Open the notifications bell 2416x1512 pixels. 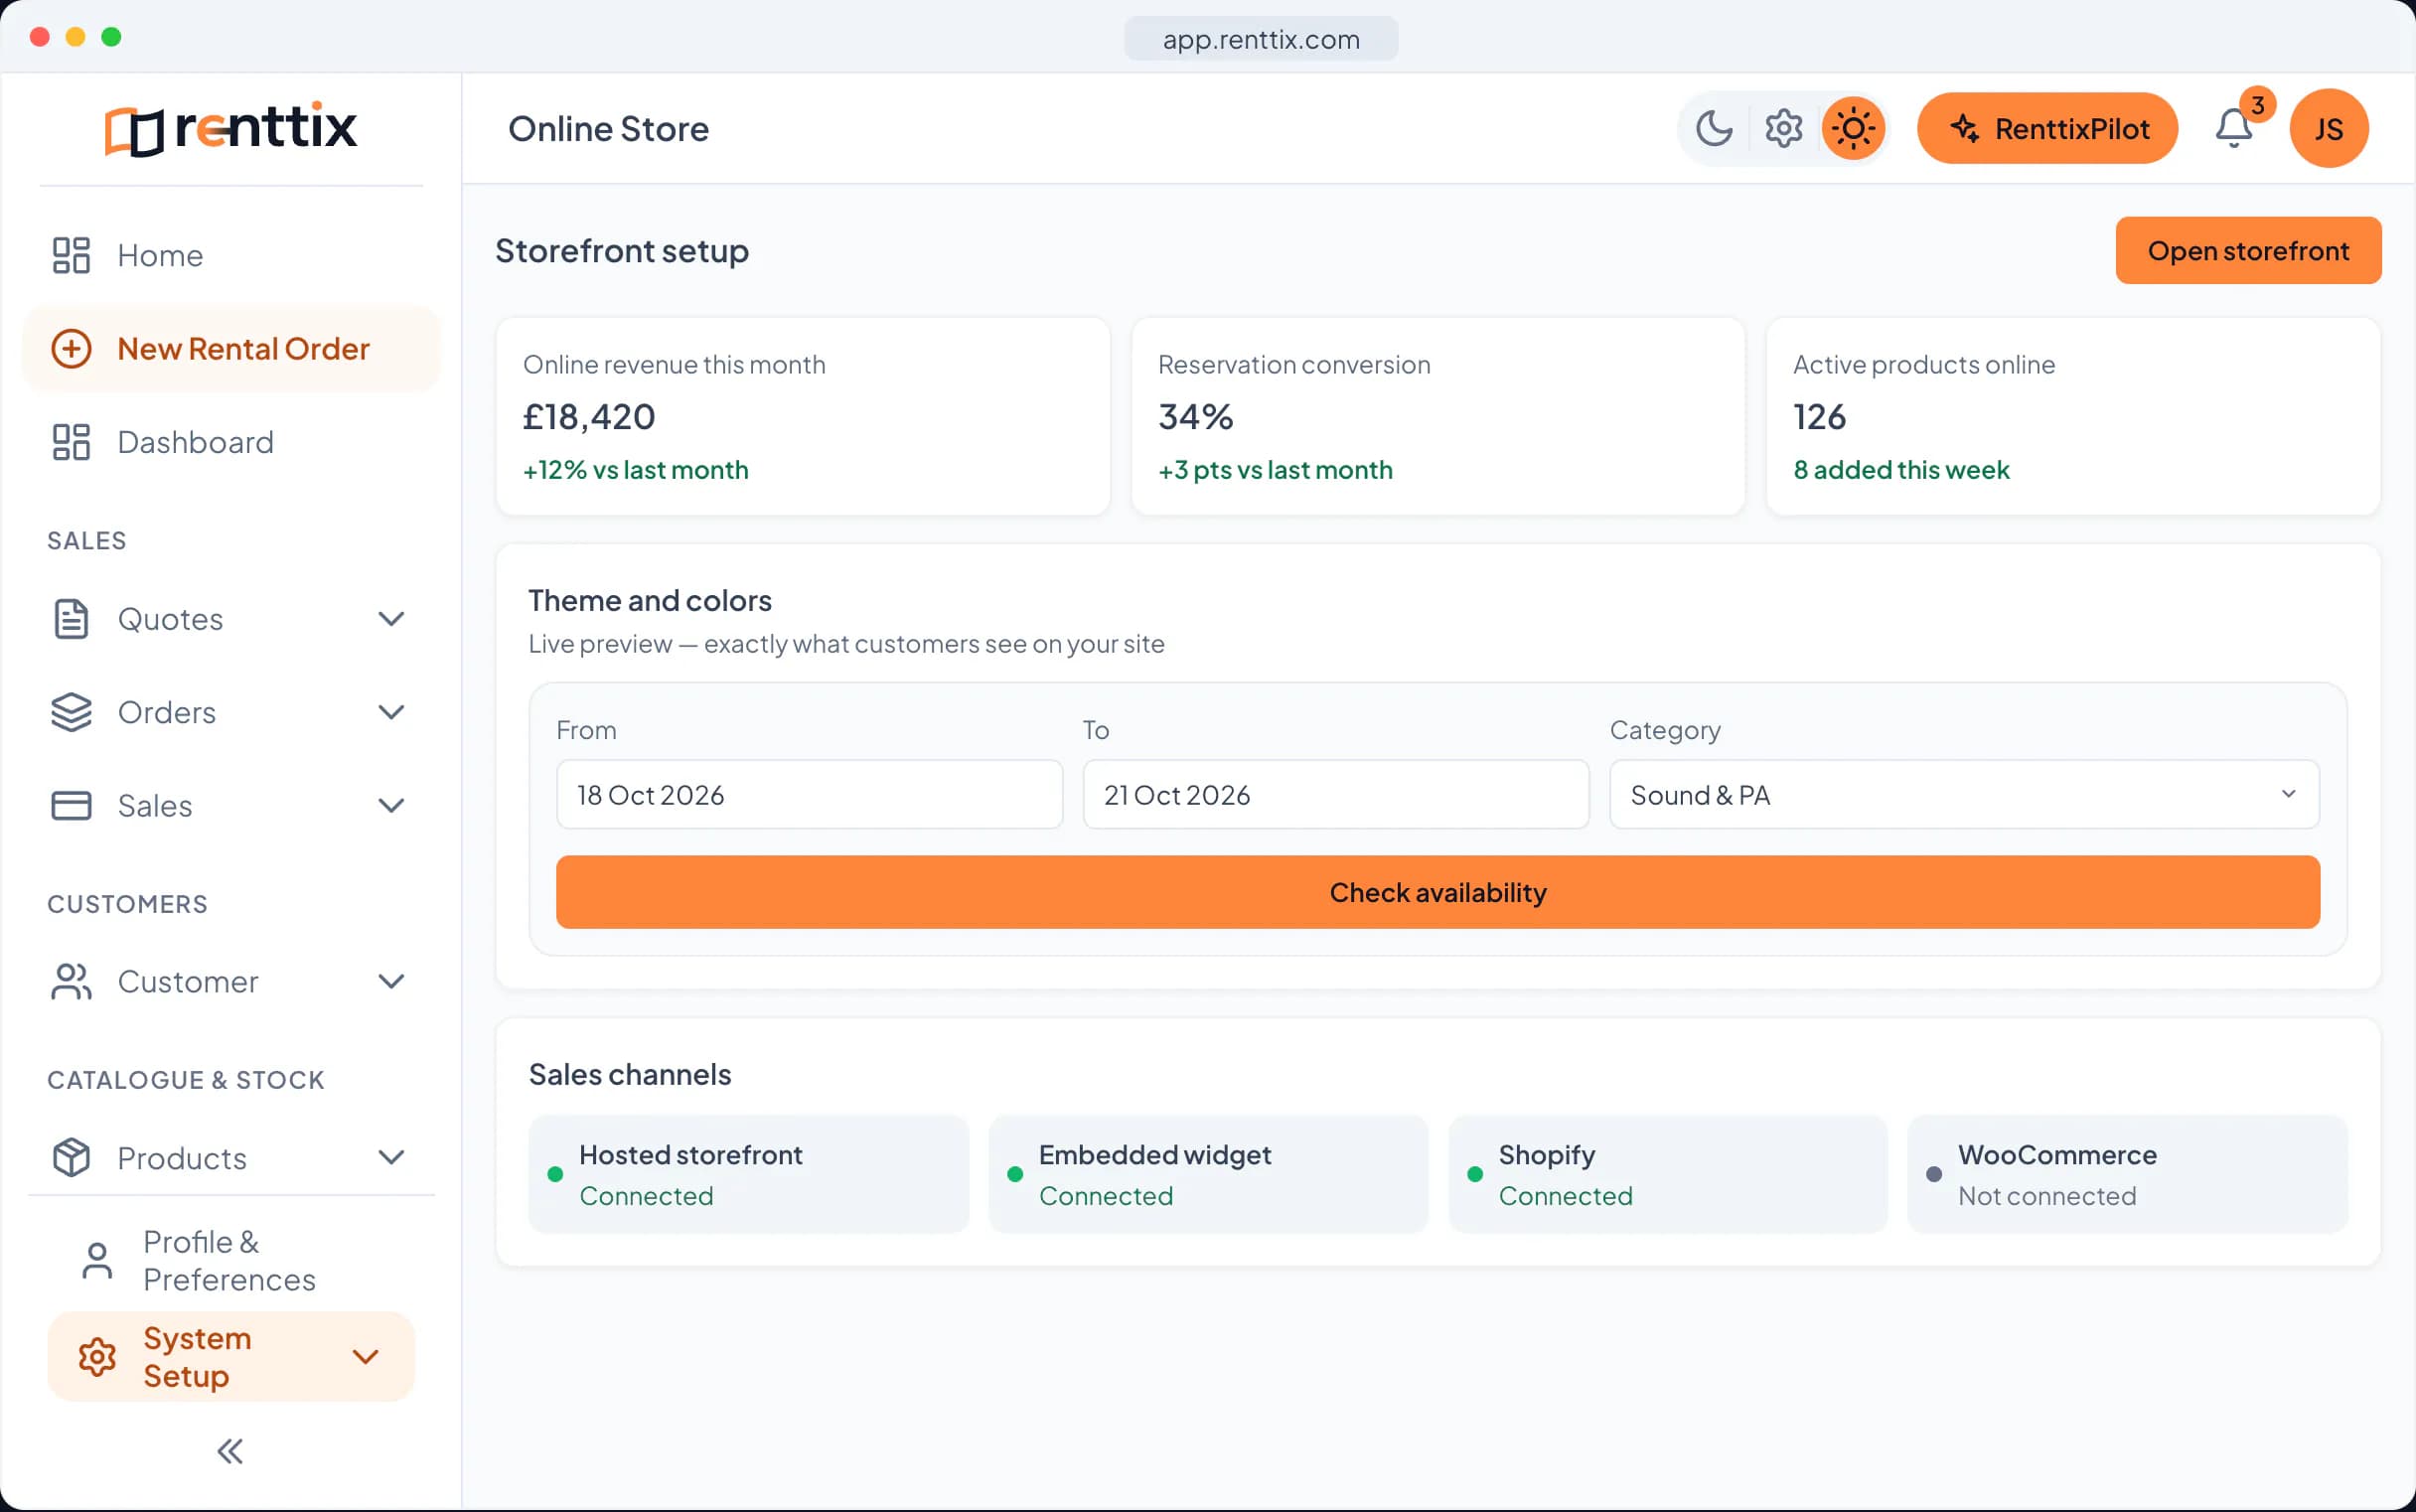[x=2234, y=129]
